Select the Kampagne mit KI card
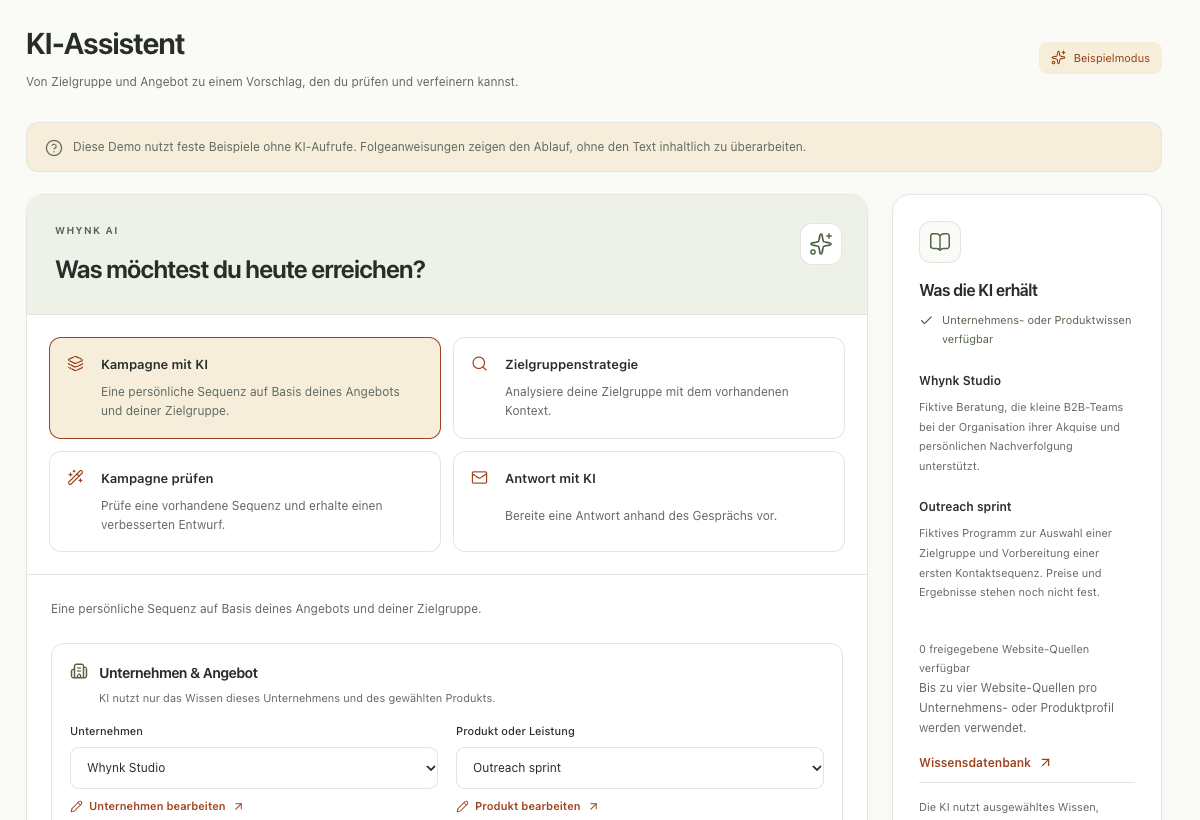This screenshot has height=820, width=1200. [x=245, y=388]
